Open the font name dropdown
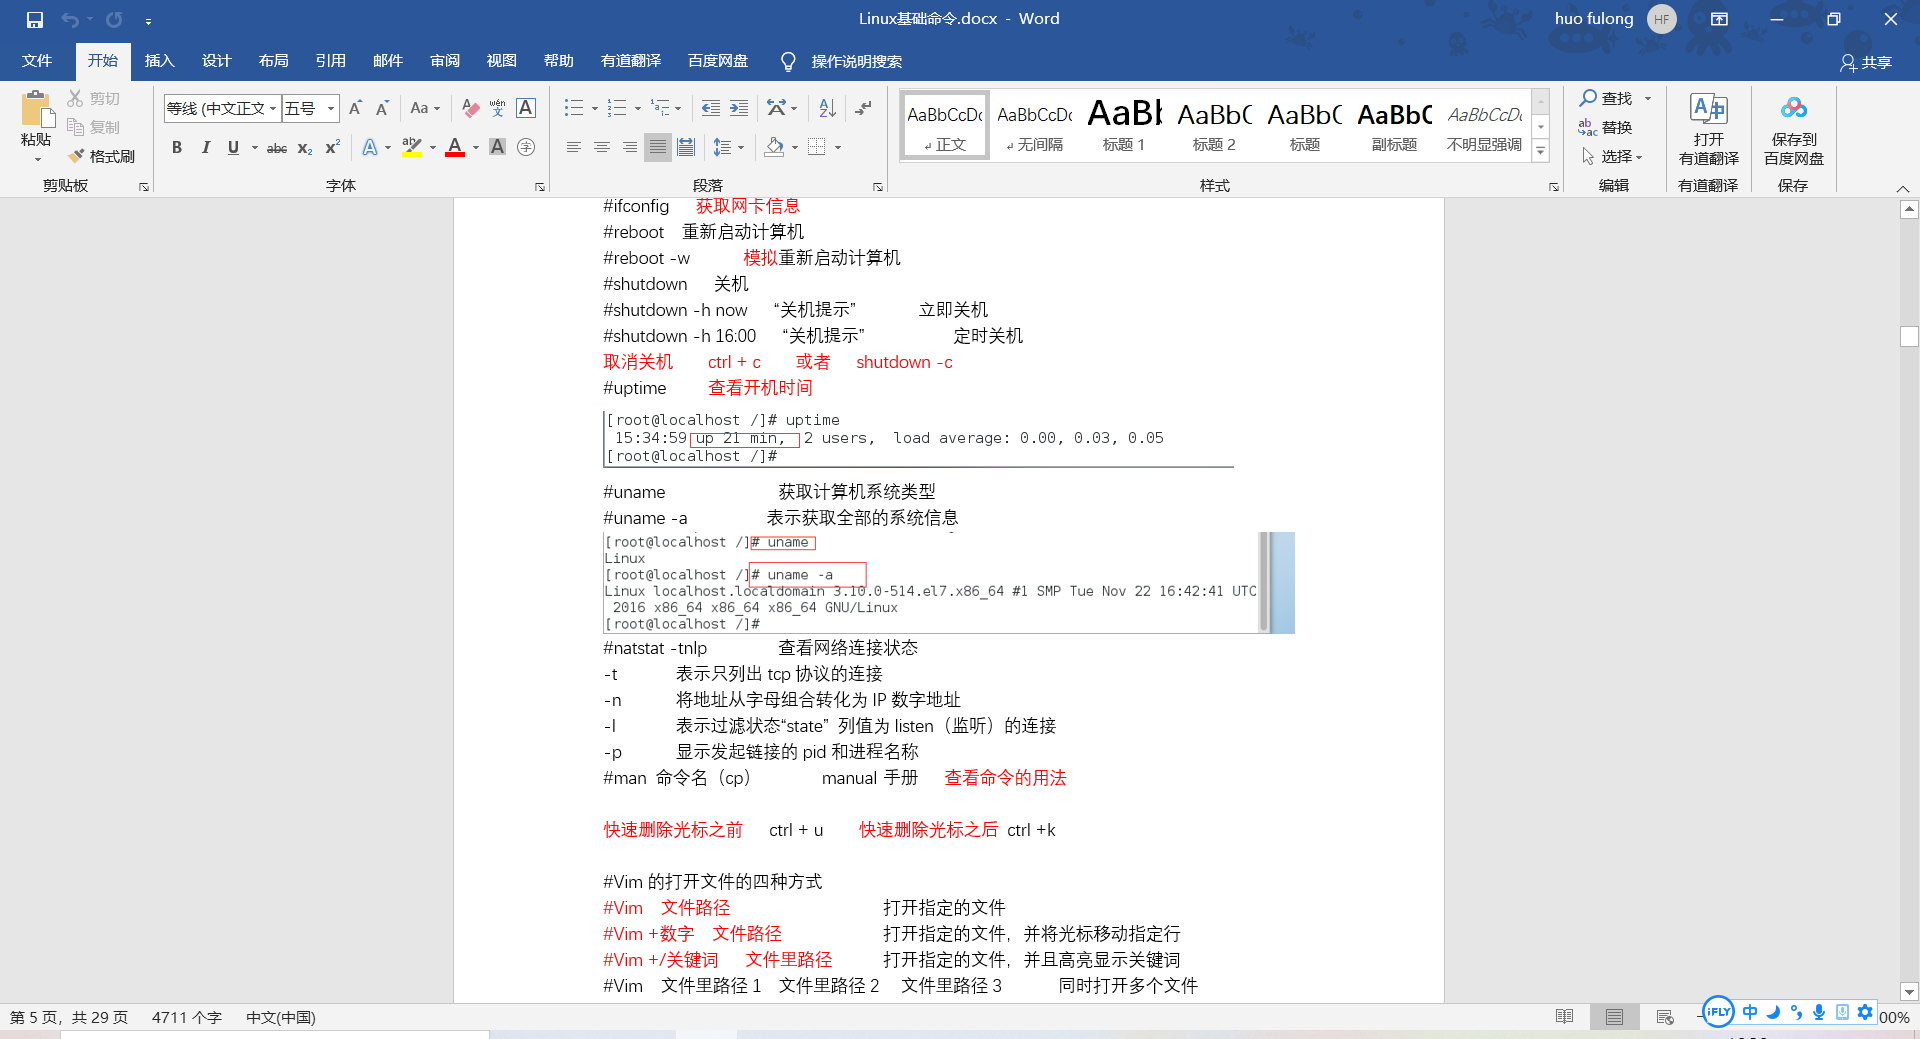Viewport: 1920px width, 1039px height. click(x=273, y=108)
